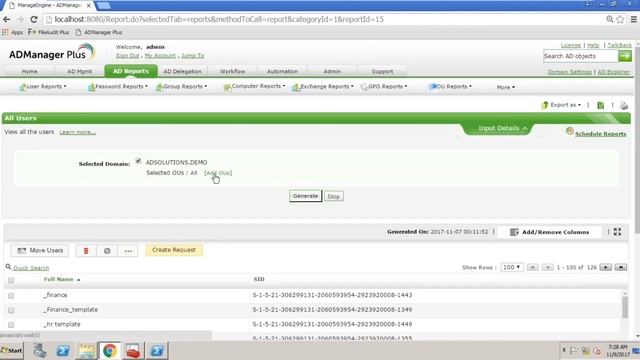The height and width of the screenshot is (360, 640).
Task: Collapse the Input Details panel
Action: coord(503,128)
